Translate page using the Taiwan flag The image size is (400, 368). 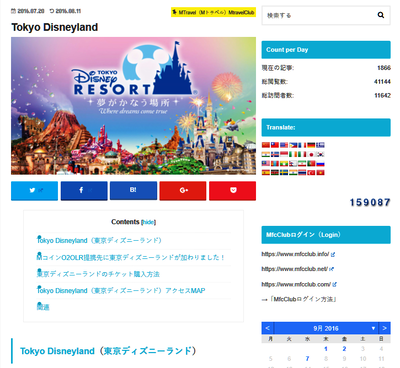point(275,145)
